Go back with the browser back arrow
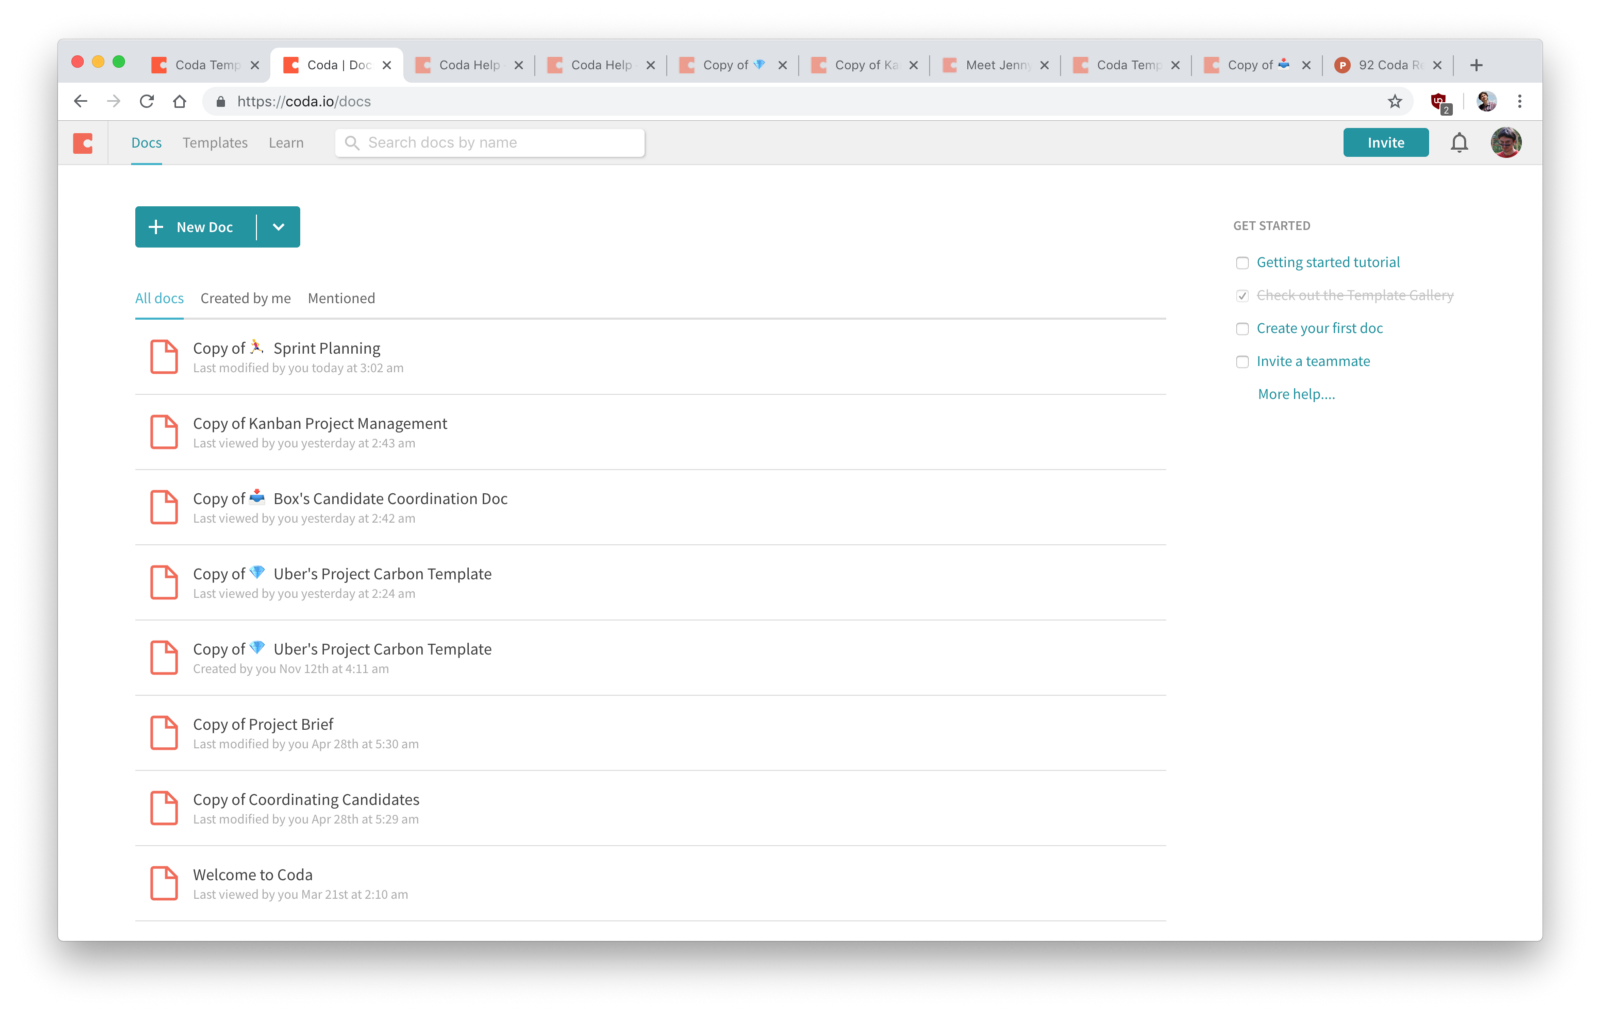Screen dimensions: 1600x1017 81,101
